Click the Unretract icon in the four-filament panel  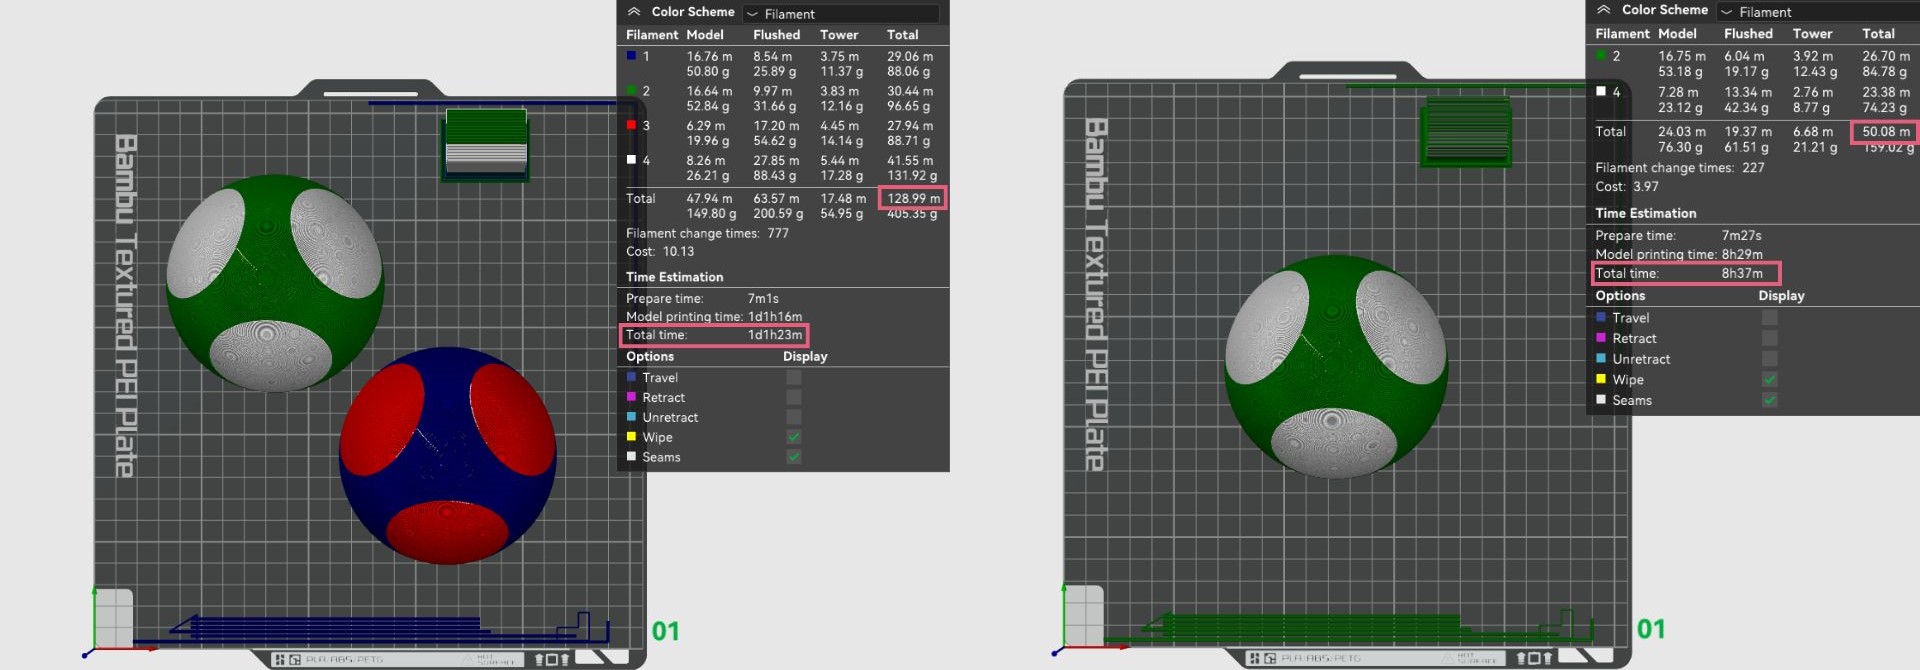[631, 417]
